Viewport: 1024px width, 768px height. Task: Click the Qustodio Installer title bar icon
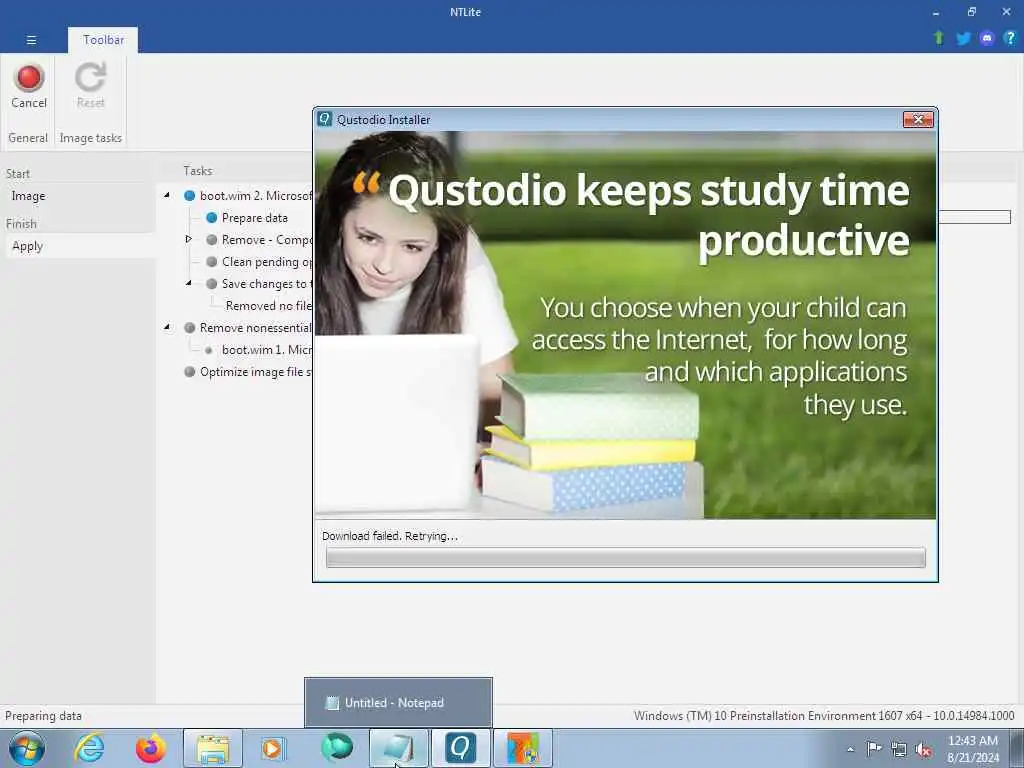pos(325,119)
